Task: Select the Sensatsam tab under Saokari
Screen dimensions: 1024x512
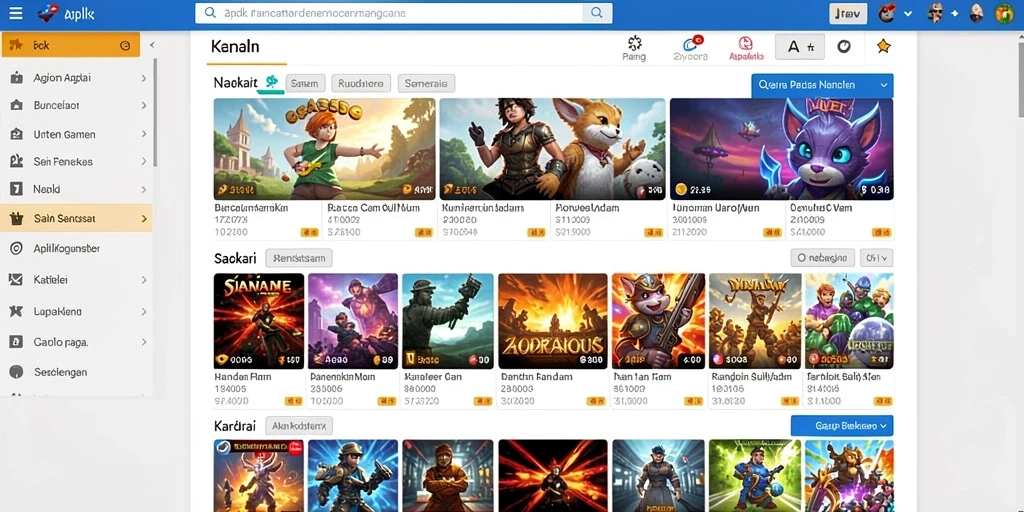Action: 299,258
